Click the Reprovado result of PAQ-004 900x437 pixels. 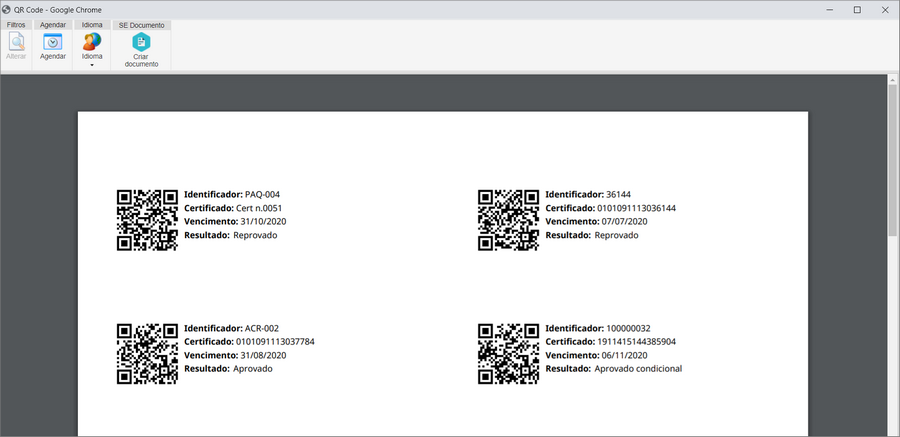pos(255,235)
